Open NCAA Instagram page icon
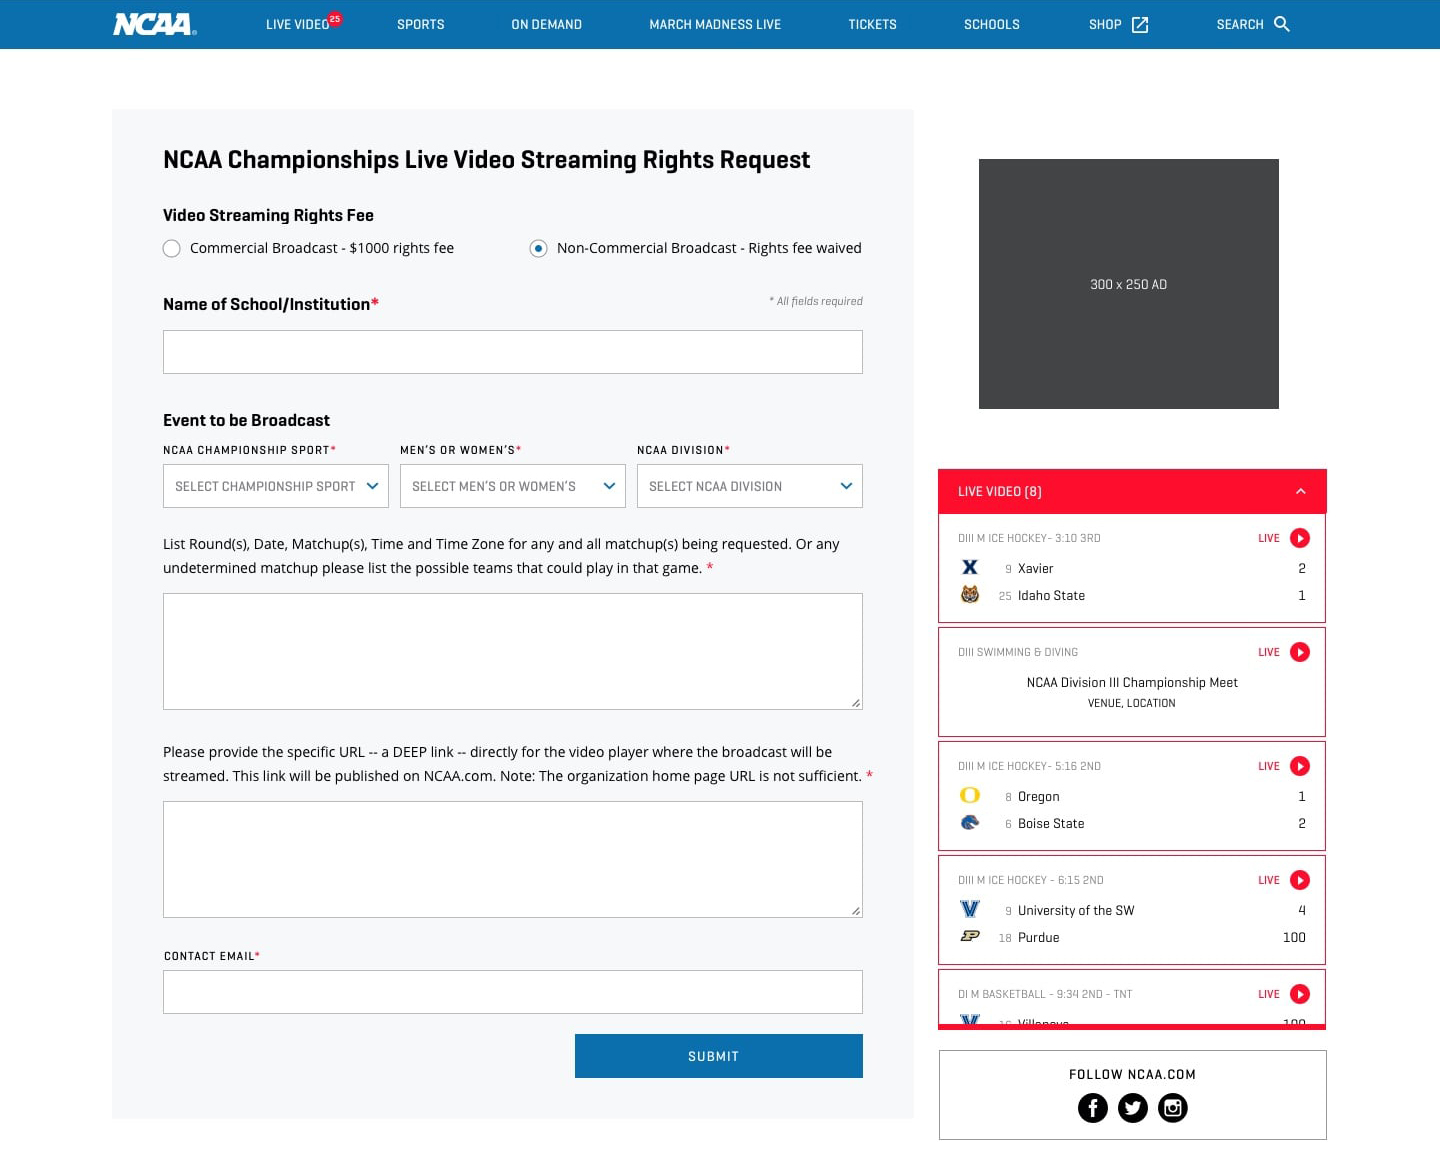Image resolution: width=1440 pixels, height=1168 pixels. 1173,1108
